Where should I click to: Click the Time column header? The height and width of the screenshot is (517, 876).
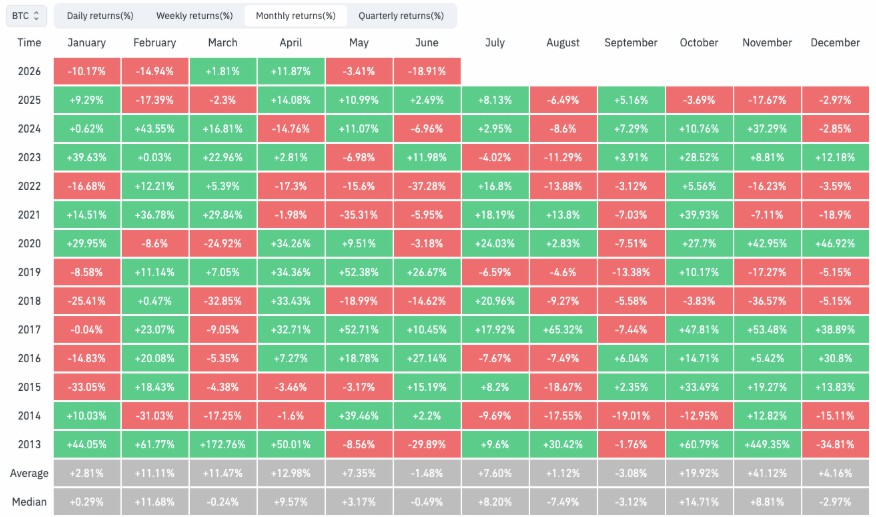[x=29, y=42]
